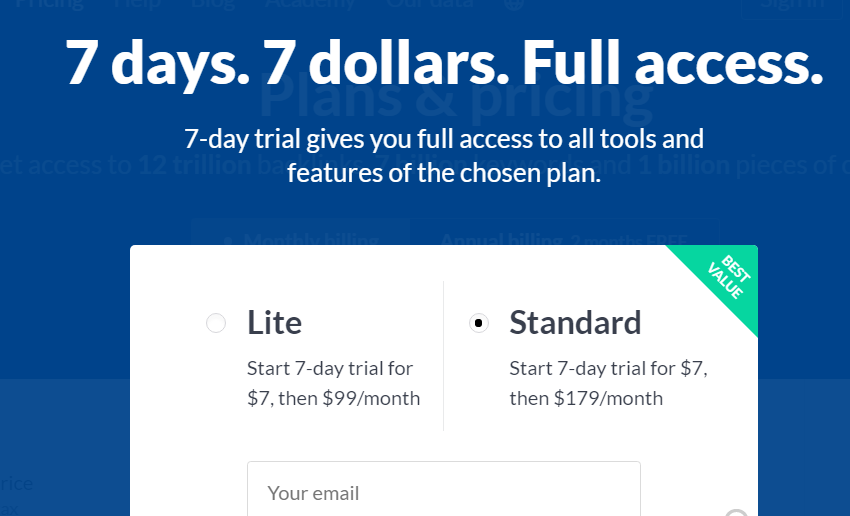This screenshot has width=850, height=516.
Task: Click the Standard plan title text
Action: [575, 322]
